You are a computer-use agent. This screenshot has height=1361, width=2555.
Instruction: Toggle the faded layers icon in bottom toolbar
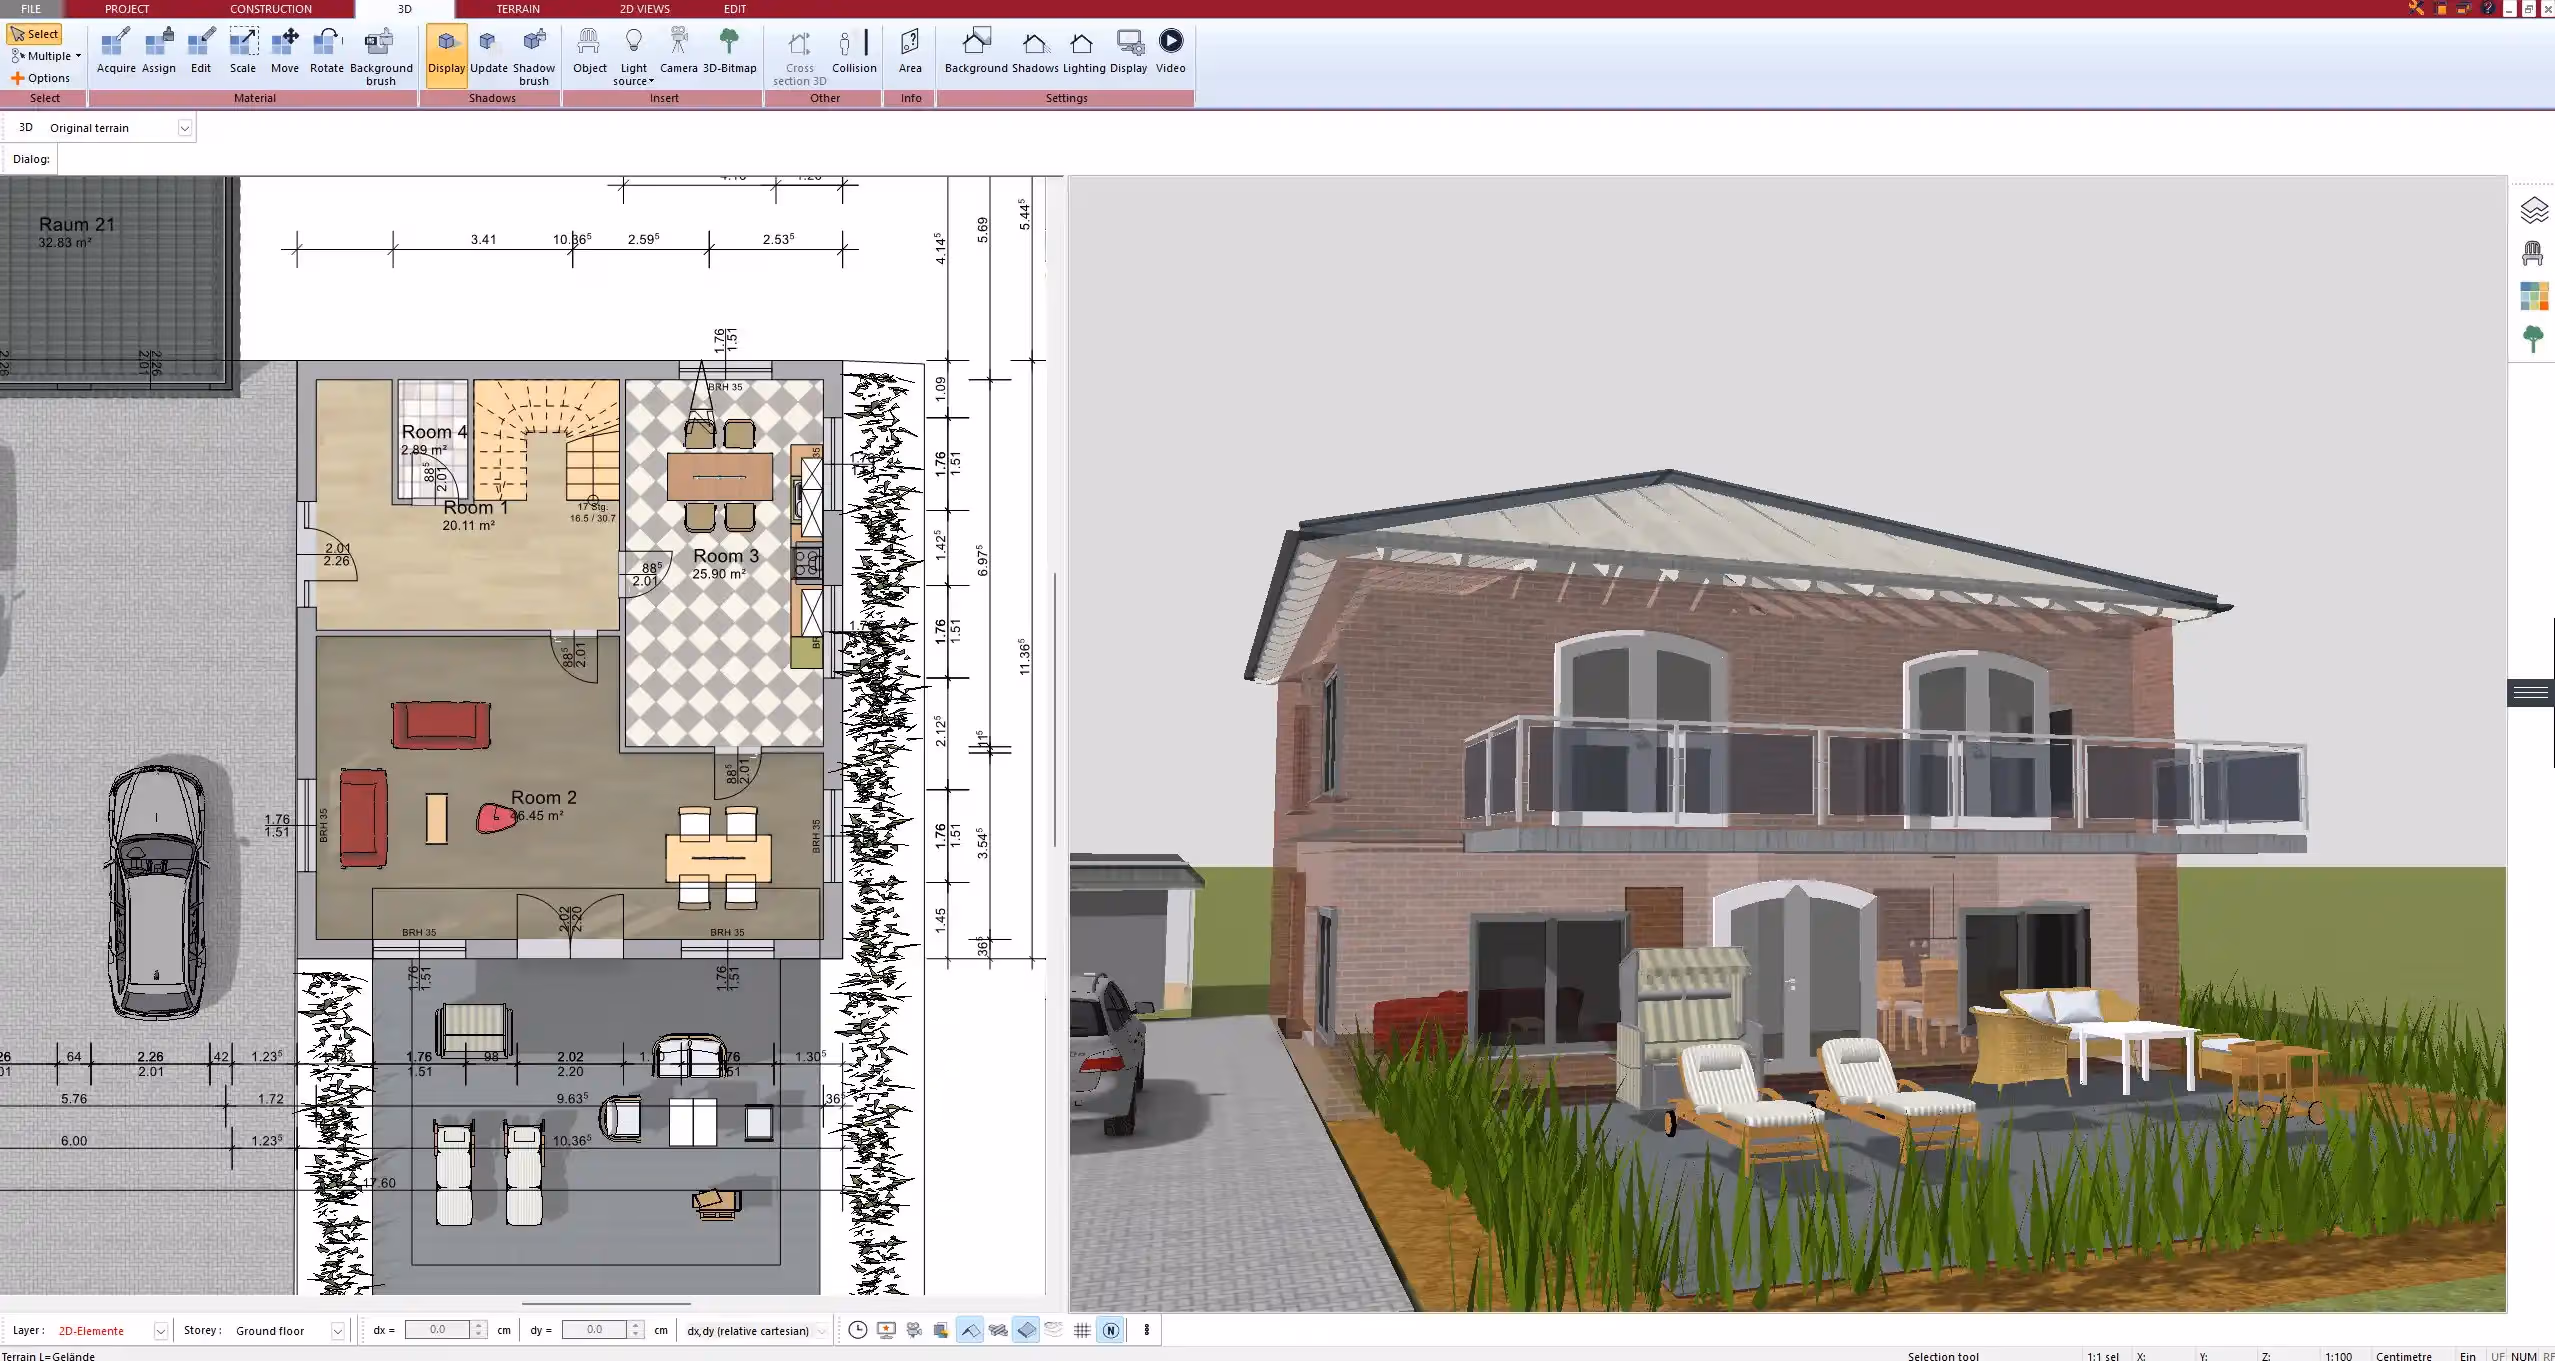1054,1330
